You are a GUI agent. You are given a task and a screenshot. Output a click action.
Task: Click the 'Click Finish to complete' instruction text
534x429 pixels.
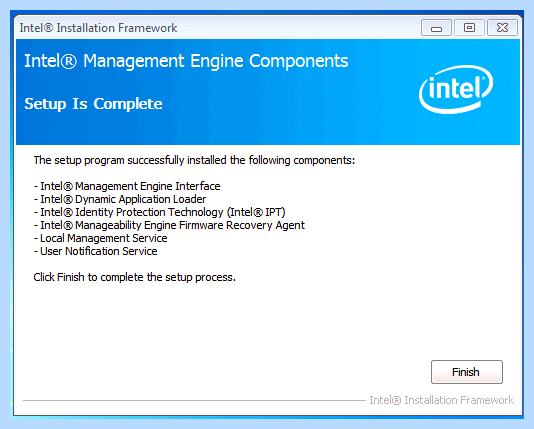(x=135, y=277)
